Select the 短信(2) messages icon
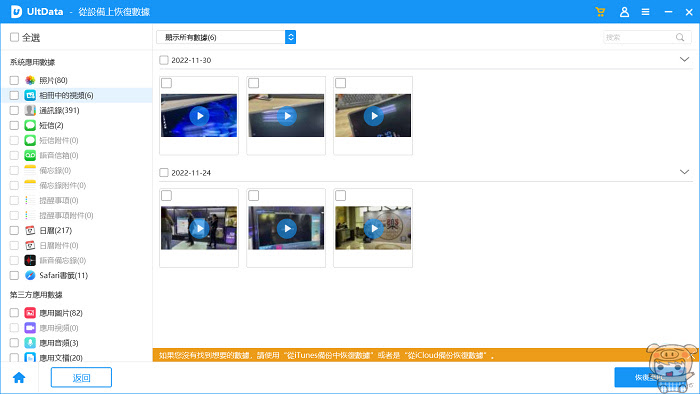 point(30,125)
